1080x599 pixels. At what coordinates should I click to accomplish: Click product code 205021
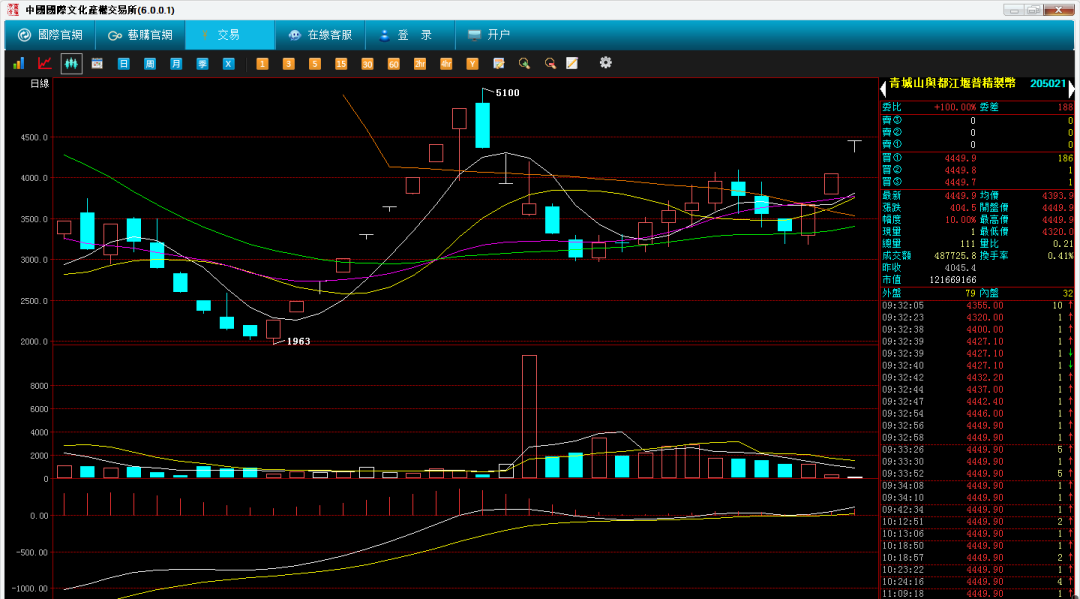[x=1048, y=83]
